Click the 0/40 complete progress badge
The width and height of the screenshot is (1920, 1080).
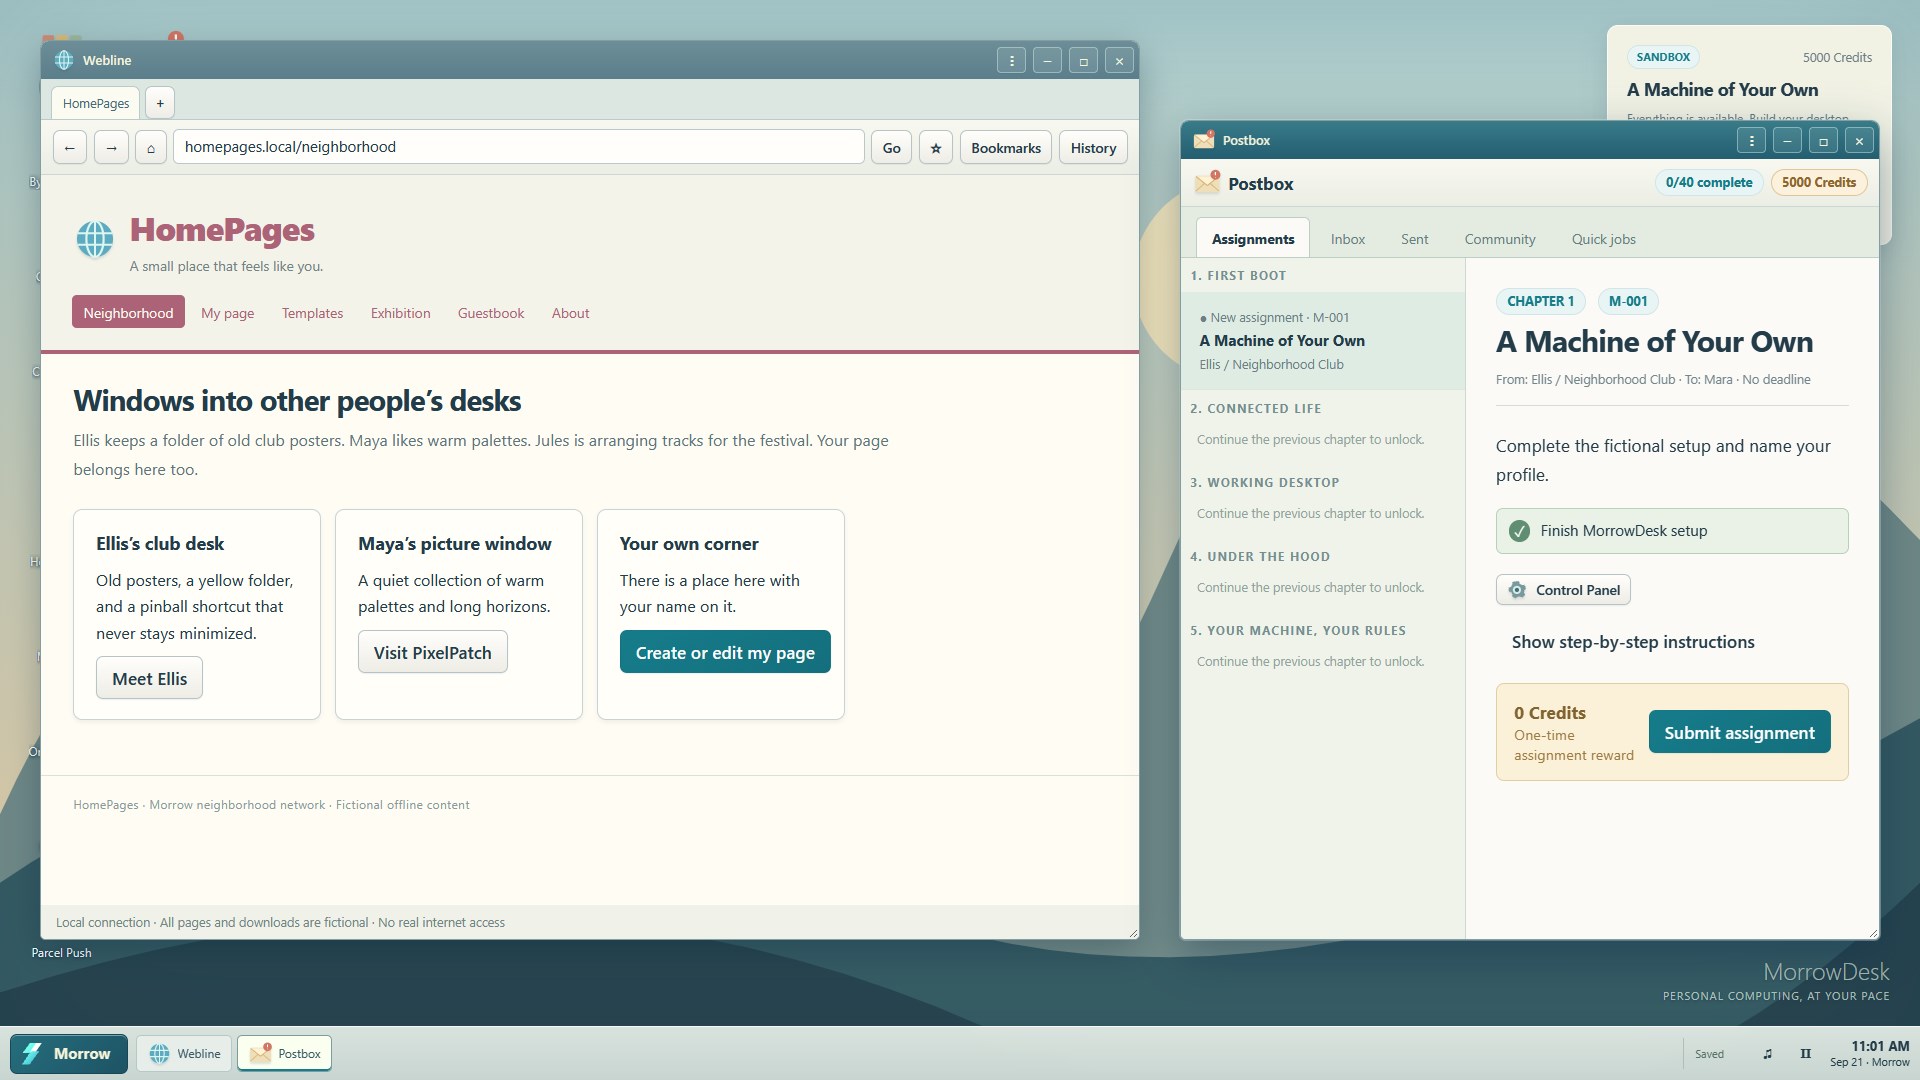point(1709,183)
